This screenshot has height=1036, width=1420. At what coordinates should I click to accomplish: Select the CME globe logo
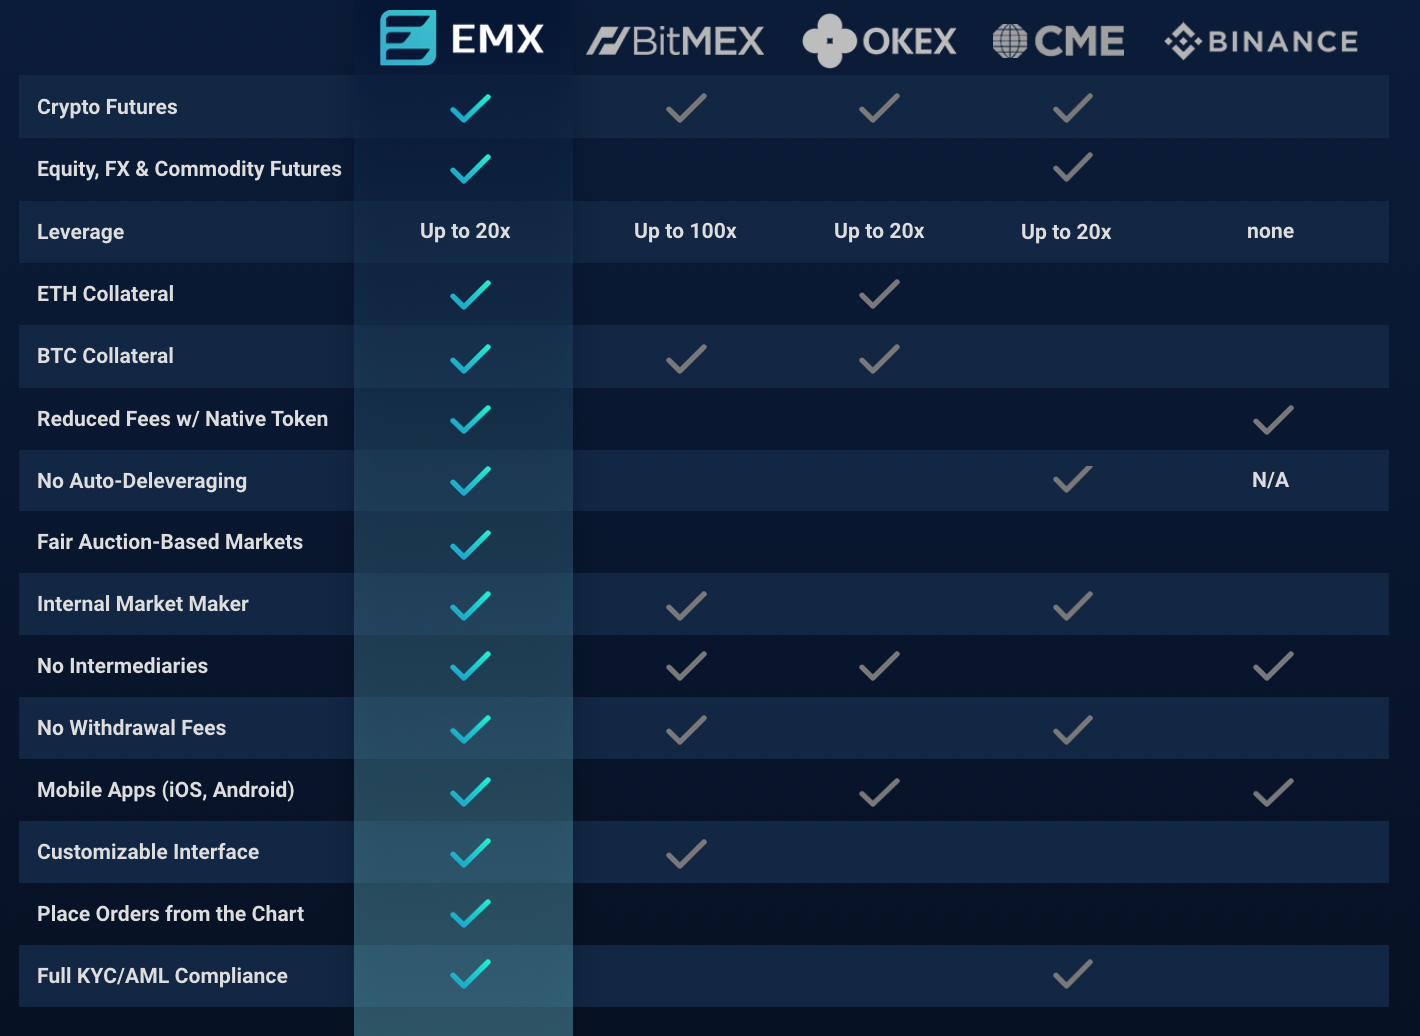coord(1008,41)
